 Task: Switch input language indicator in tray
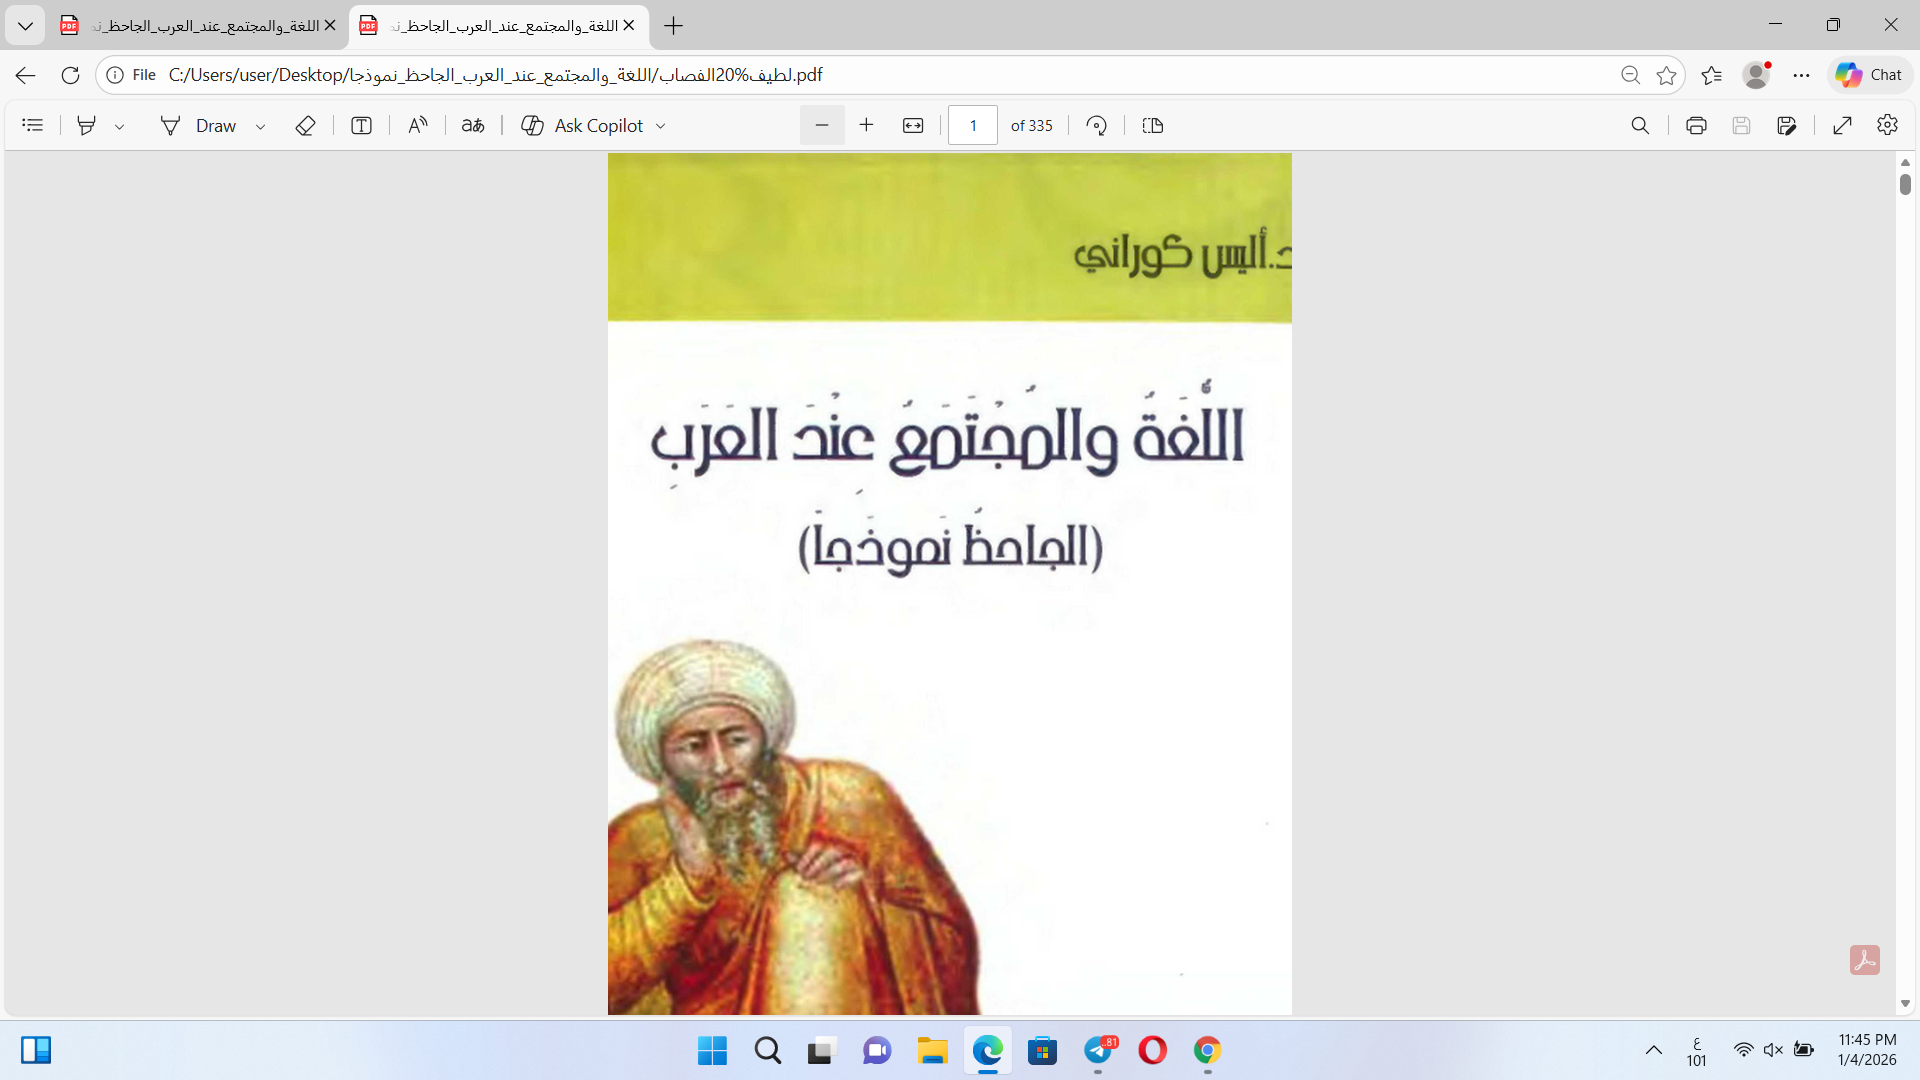[1697, 1051]
